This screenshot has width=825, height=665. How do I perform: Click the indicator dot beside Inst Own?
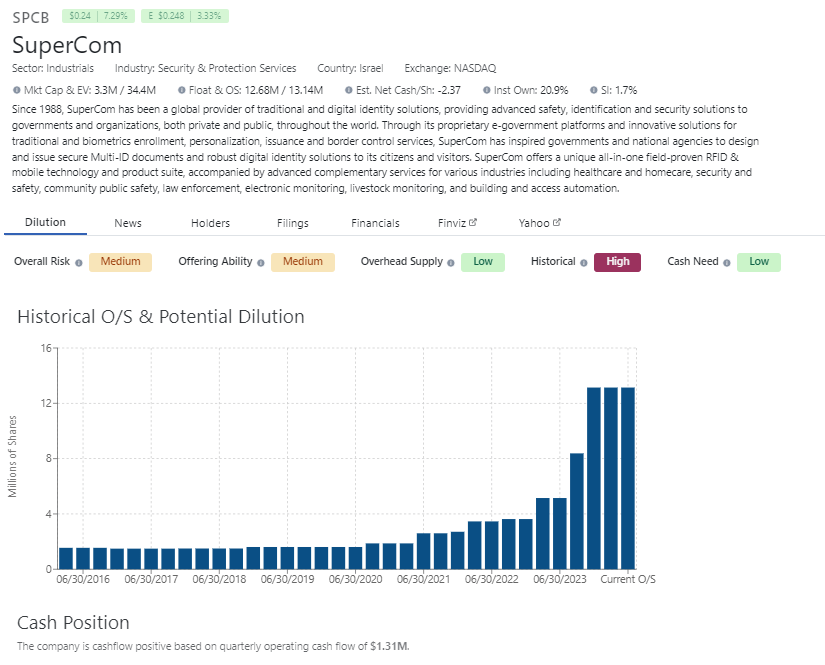click(487, 90)
